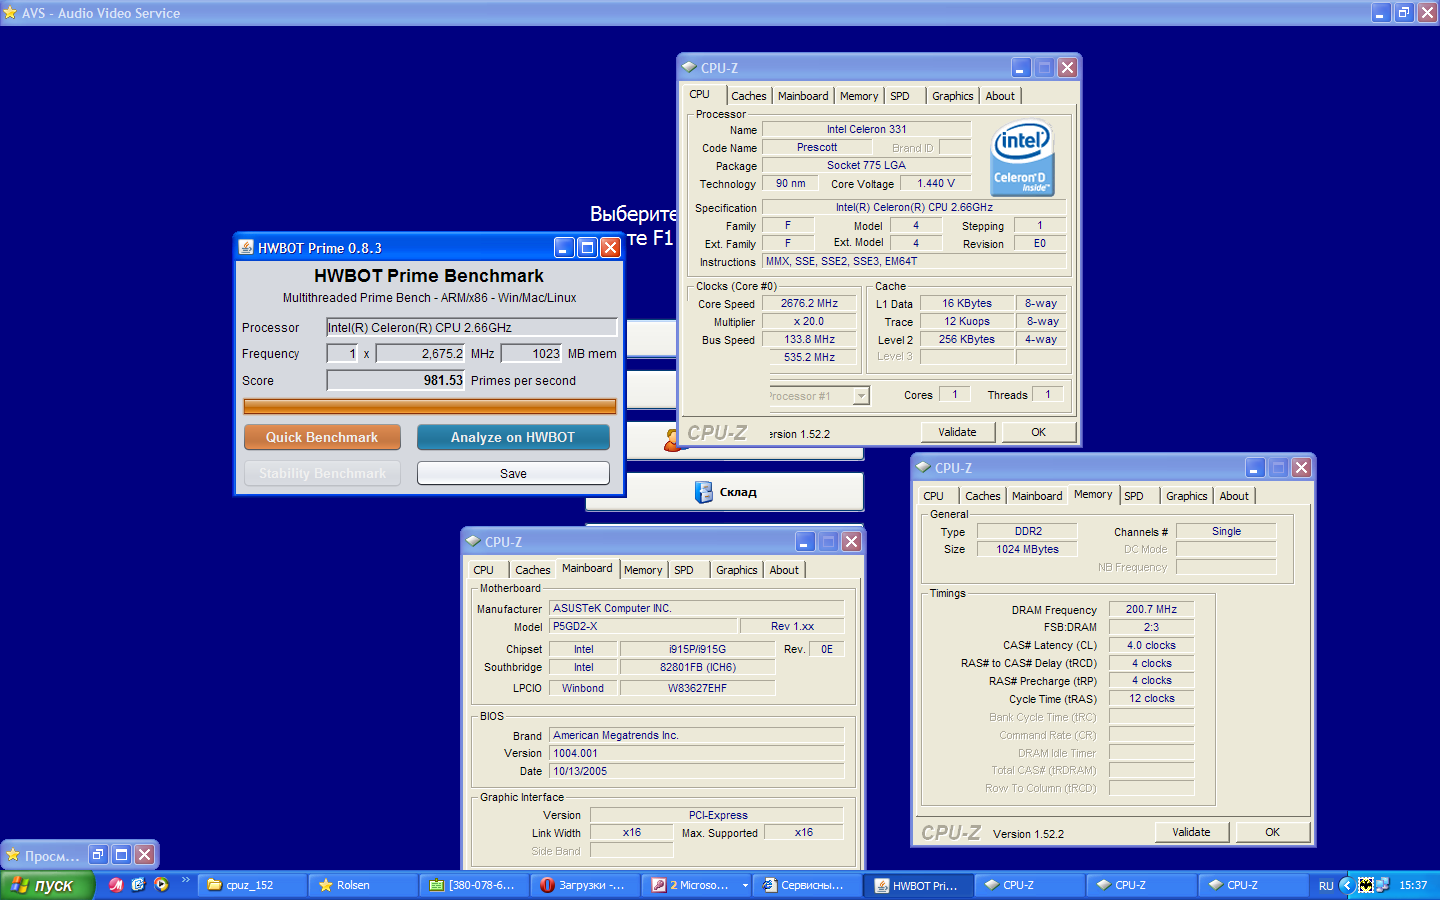Click the 2,675.2 MHz frequency field
Viewport: 1440px width, 900px height.
(421, 354)
